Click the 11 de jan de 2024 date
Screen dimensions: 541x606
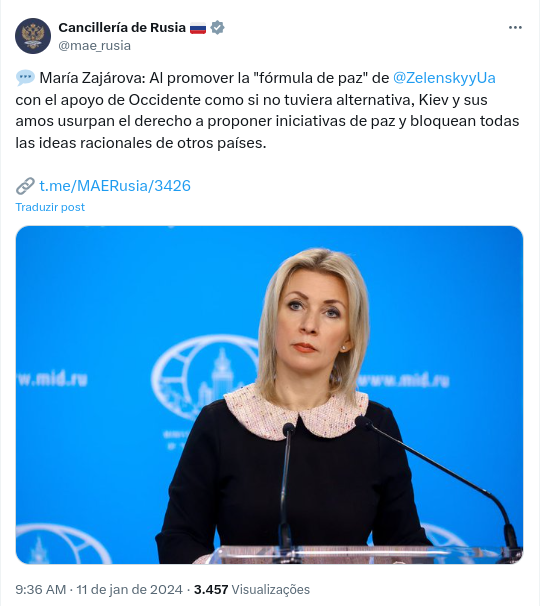[x=129, y=589]
